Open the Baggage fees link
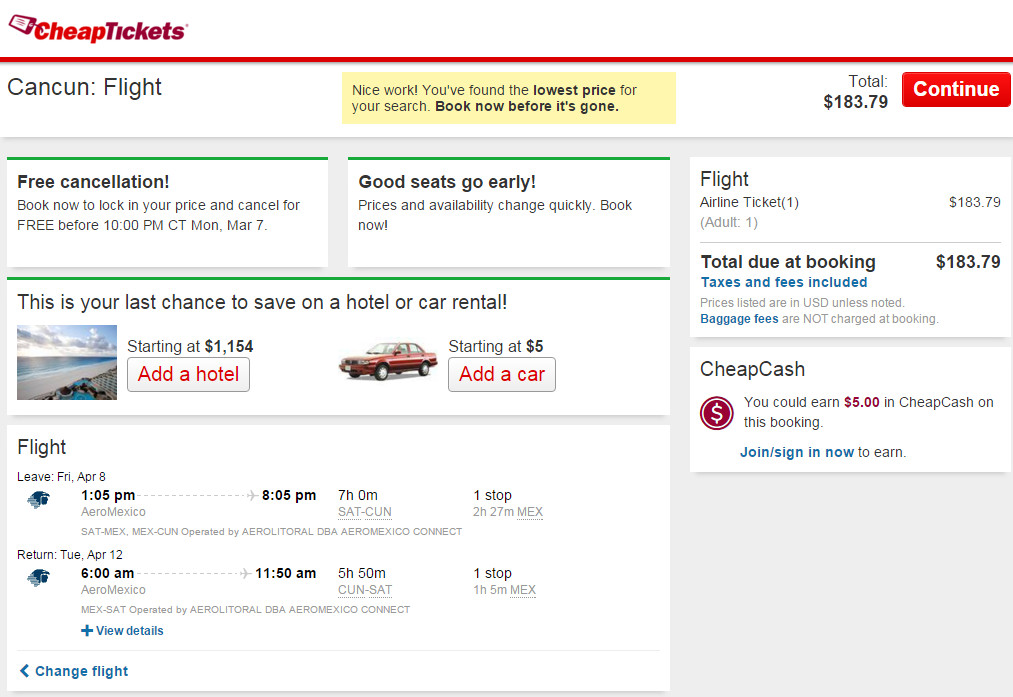 (x=739, y=319)
